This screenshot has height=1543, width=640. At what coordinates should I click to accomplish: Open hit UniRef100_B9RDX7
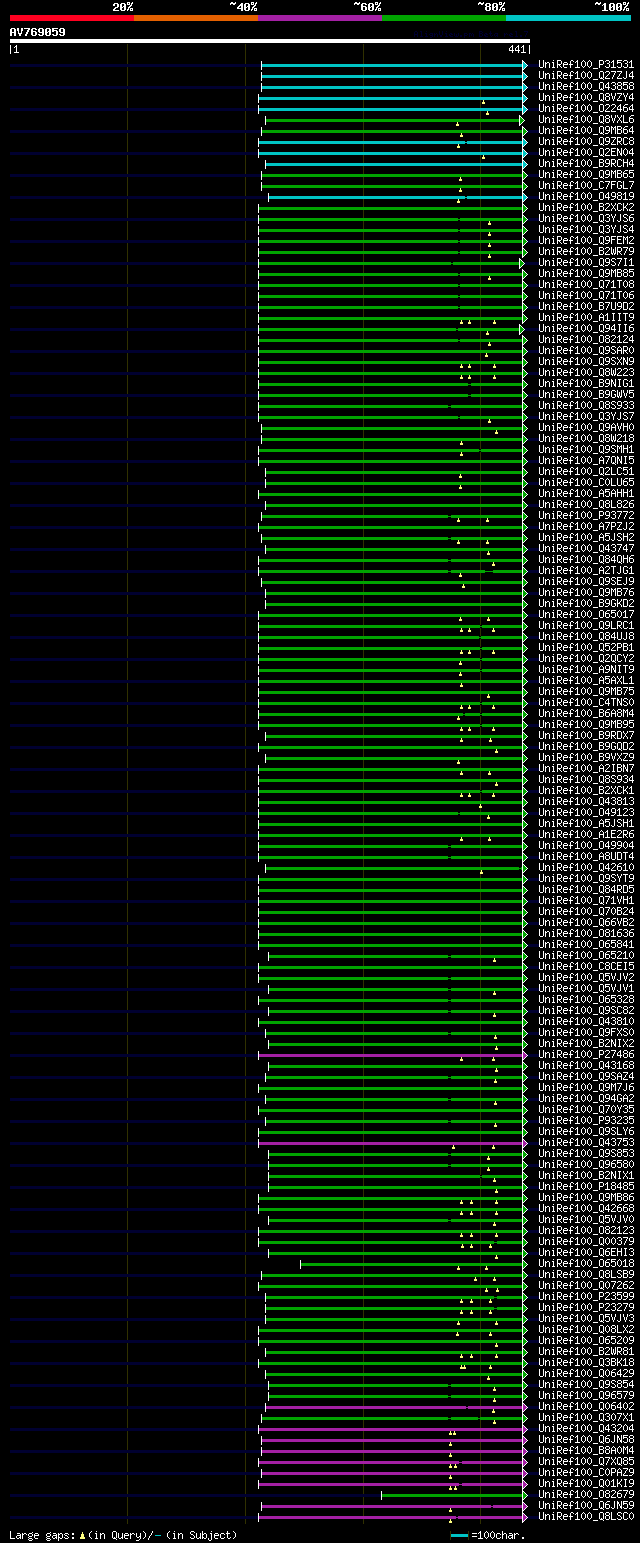(586, 735)
